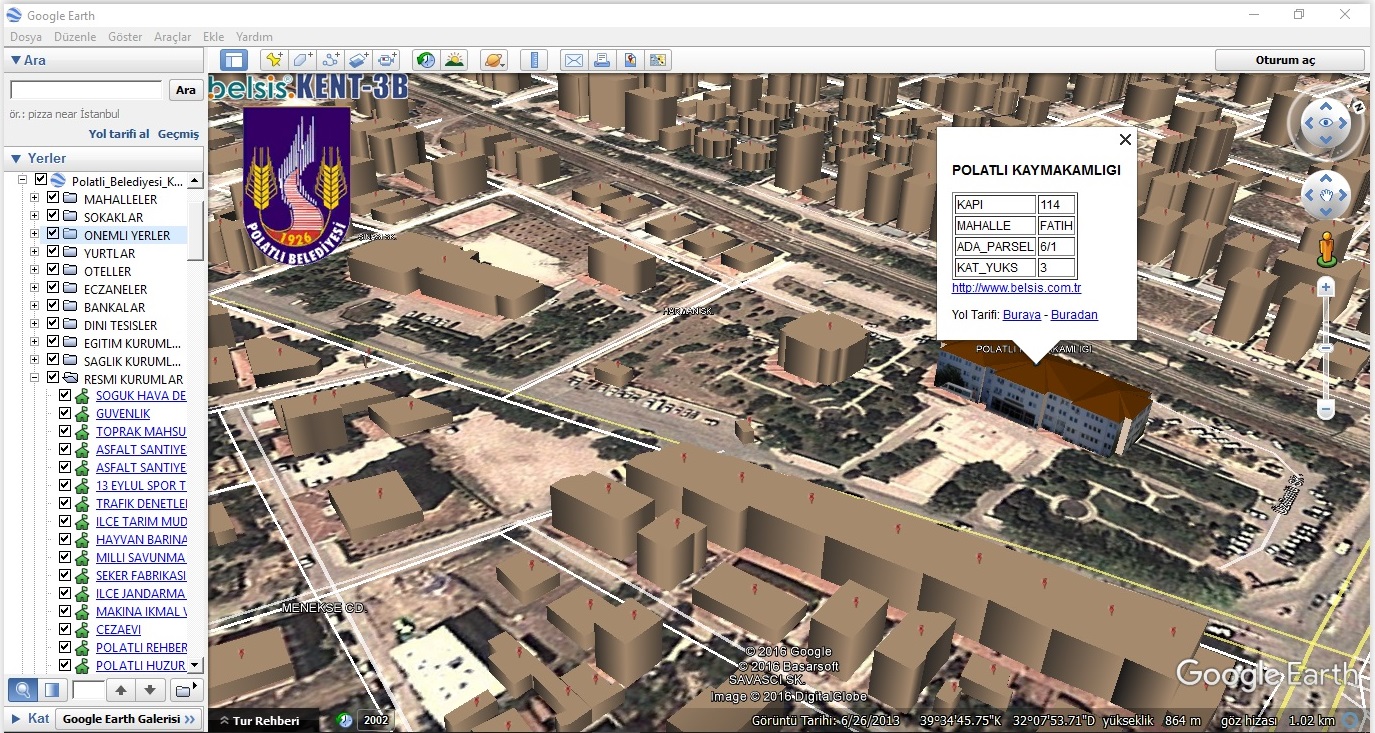Expand the BANKALAR folder

(x=34, y=306)
